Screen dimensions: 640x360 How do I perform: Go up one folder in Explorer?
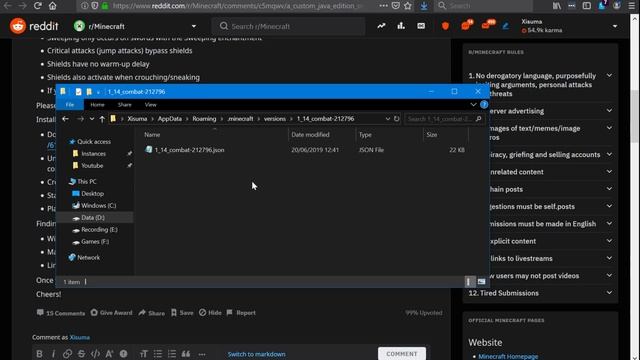(102, 119)
